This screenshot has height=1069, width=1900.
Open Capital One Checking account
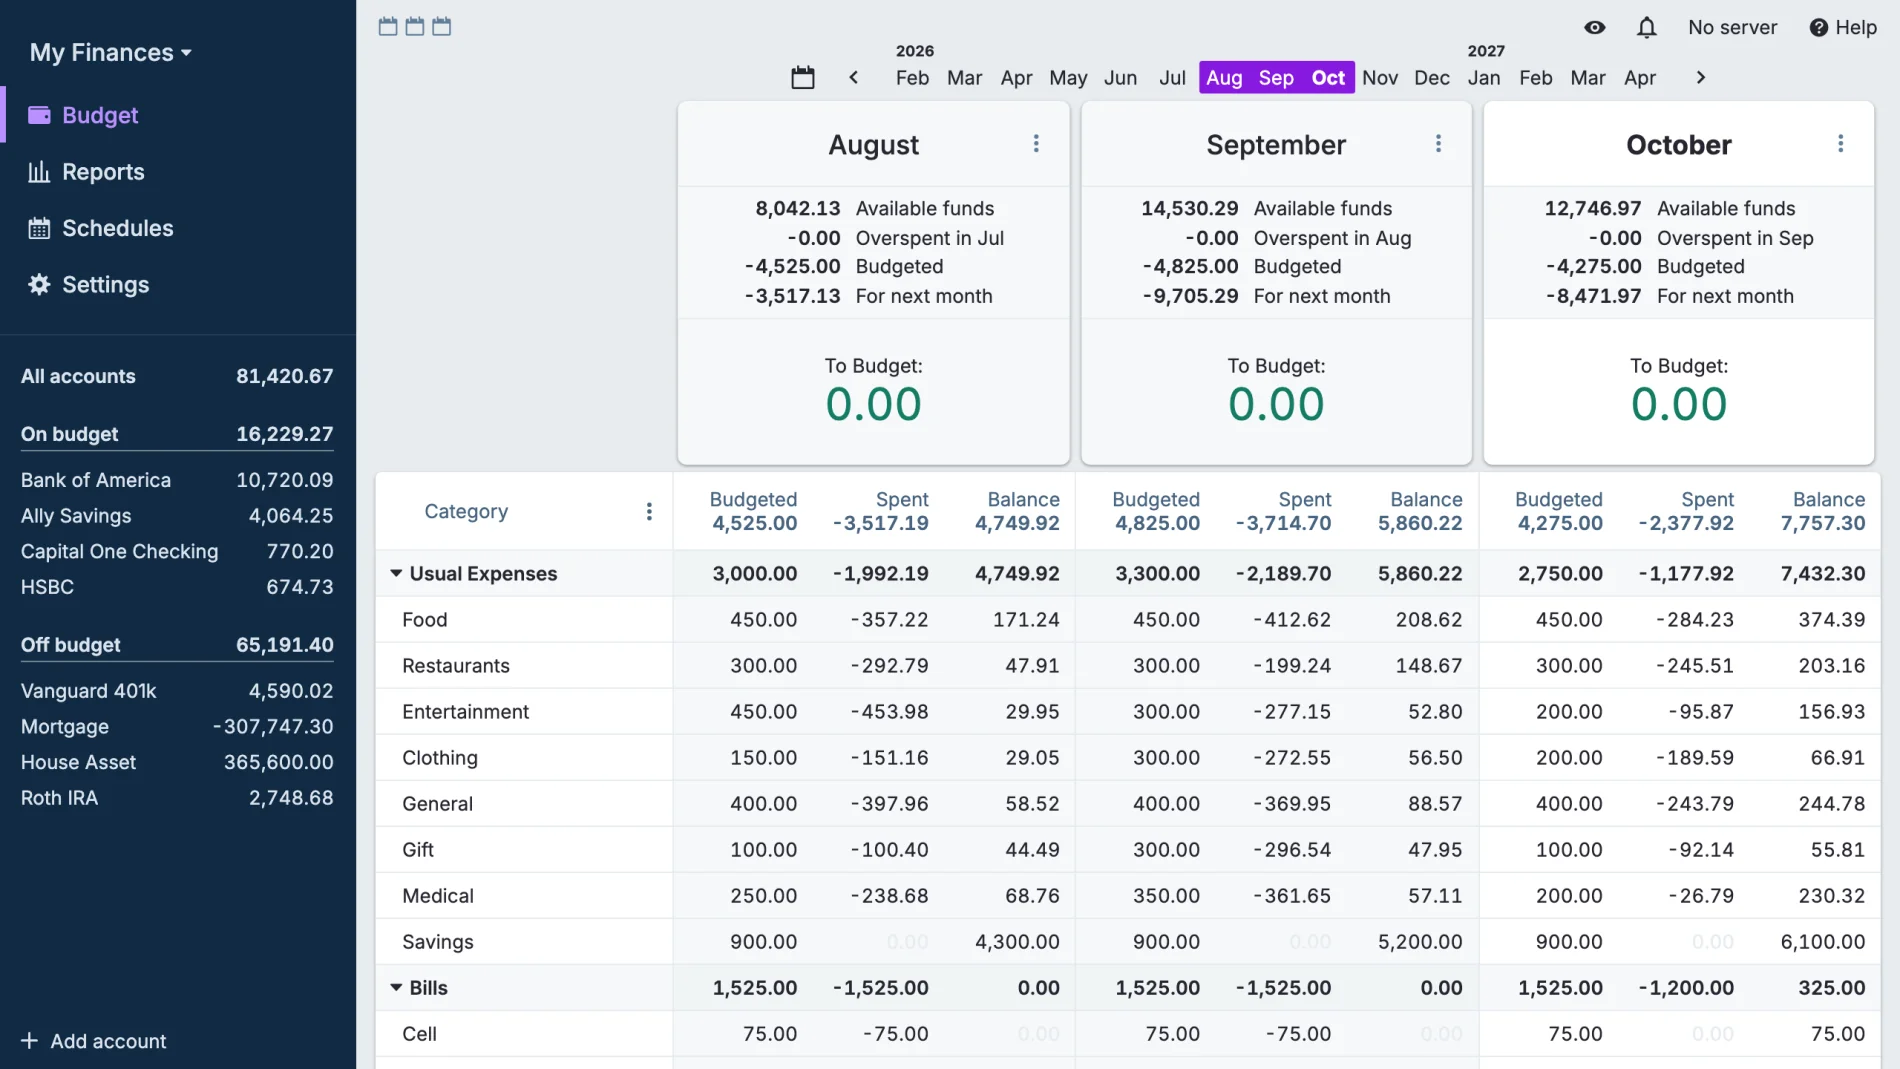click(177, 551)
